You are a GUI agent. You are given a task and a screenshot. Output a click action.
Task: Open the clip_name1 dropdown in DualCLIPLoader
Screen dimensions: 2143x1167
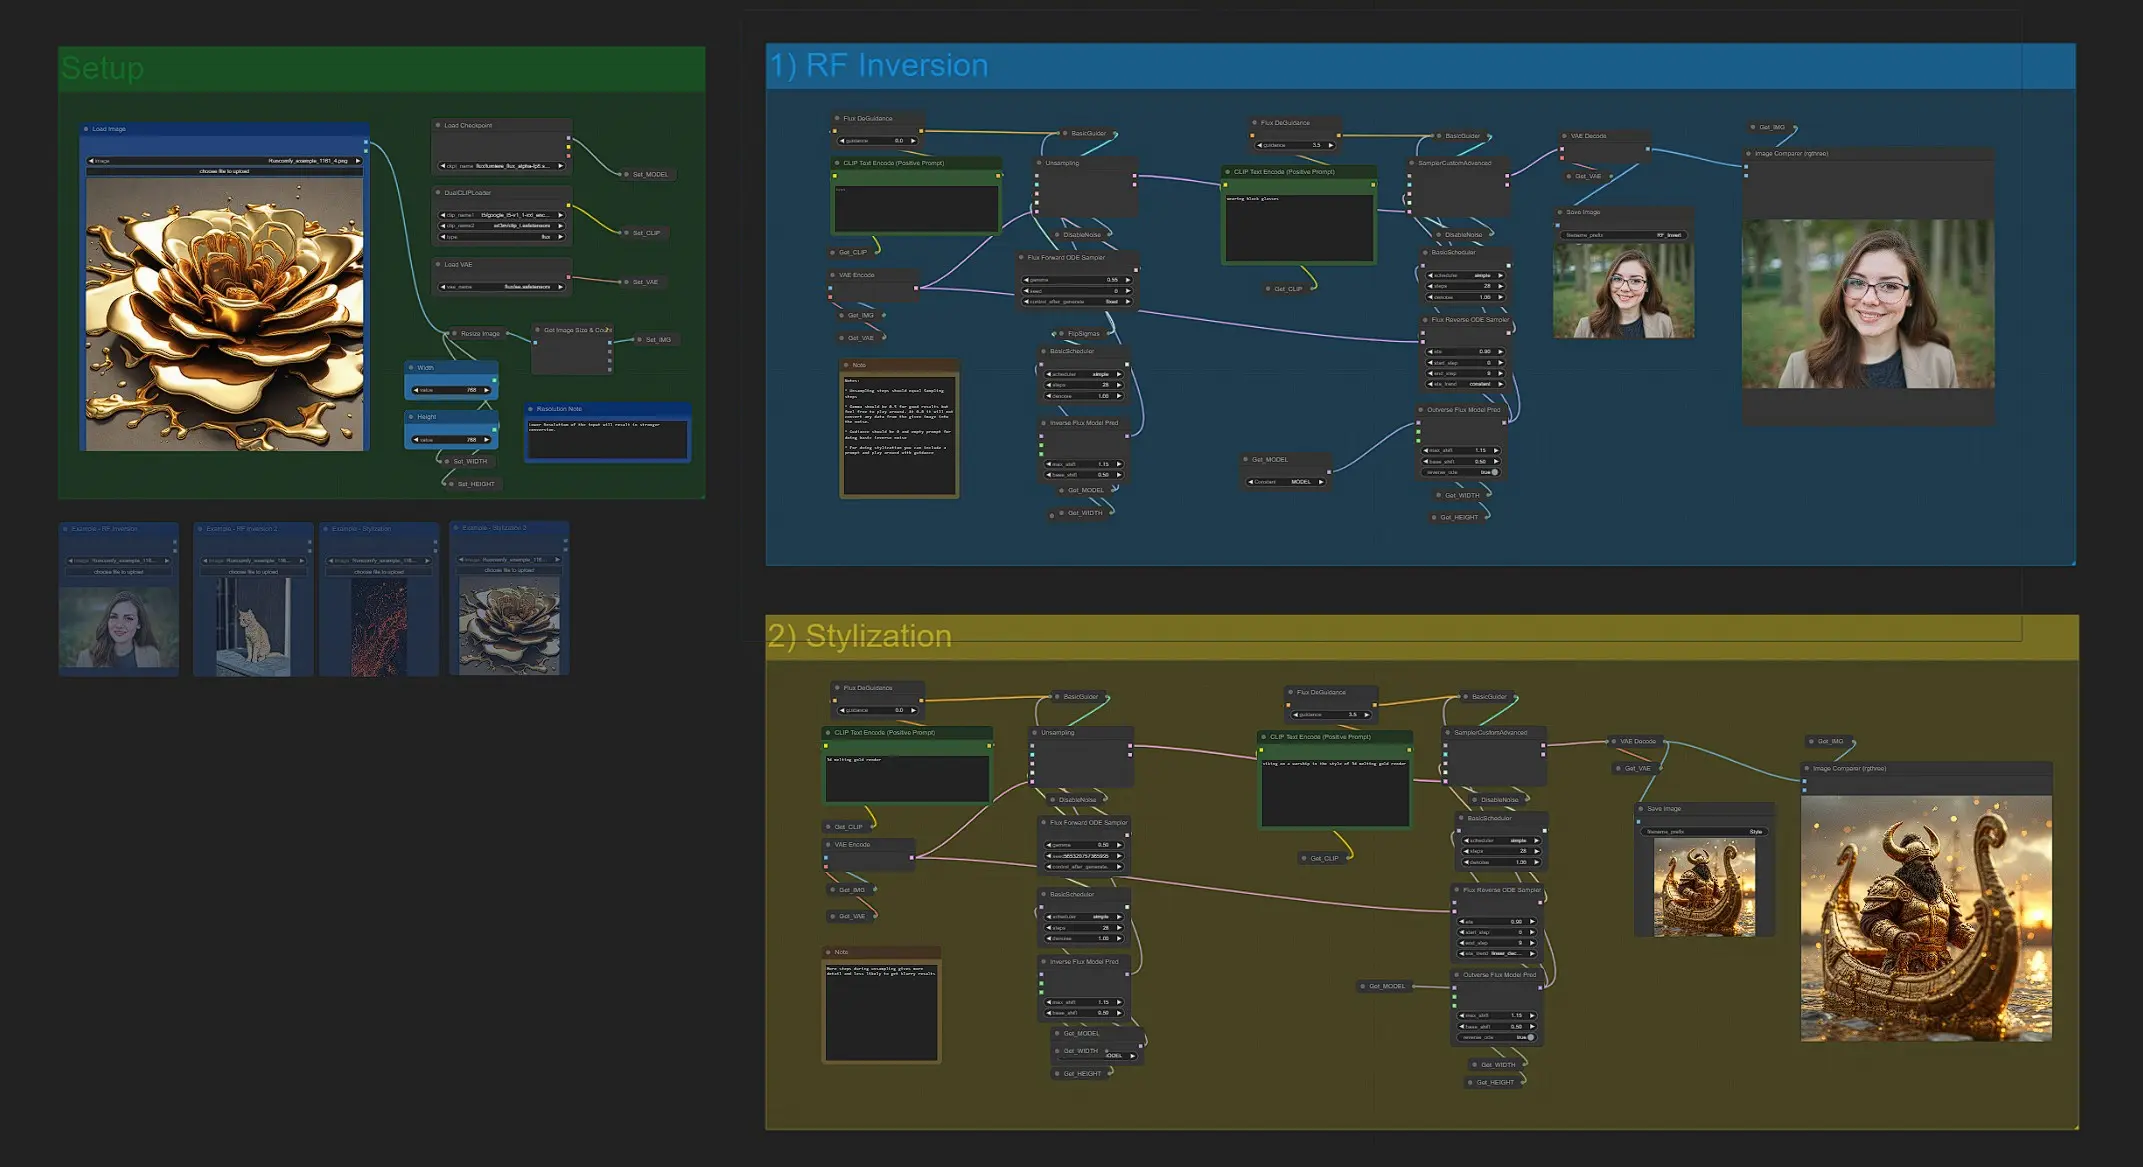point(502,215)
